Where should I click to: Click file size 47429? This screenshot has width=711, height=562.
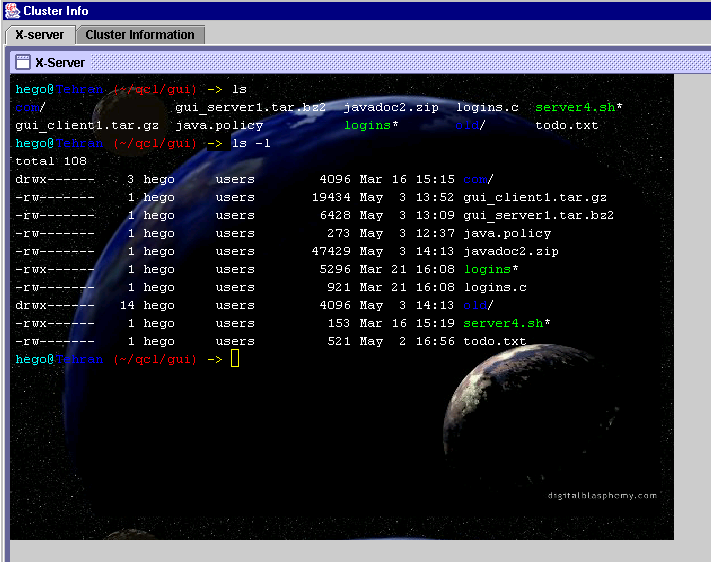(331, 251)
